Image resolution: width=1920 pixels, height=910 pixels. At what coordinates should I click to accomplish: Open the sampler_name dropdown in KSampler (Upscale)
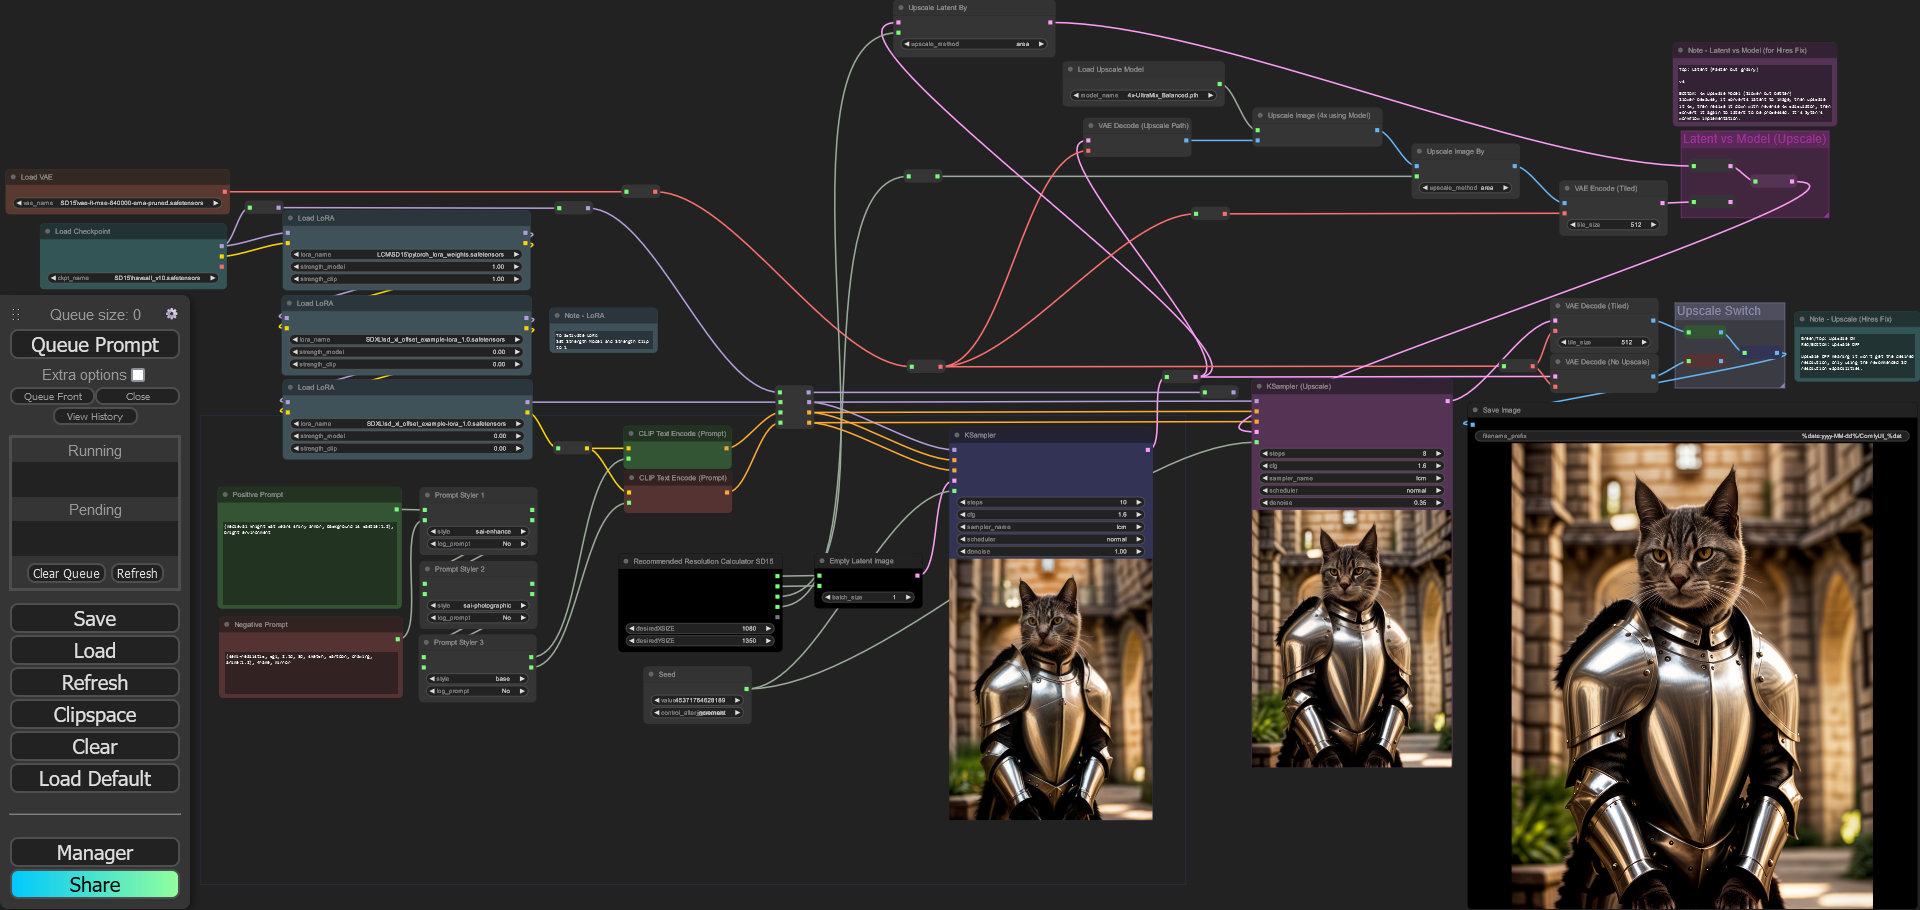[1352, 478]
